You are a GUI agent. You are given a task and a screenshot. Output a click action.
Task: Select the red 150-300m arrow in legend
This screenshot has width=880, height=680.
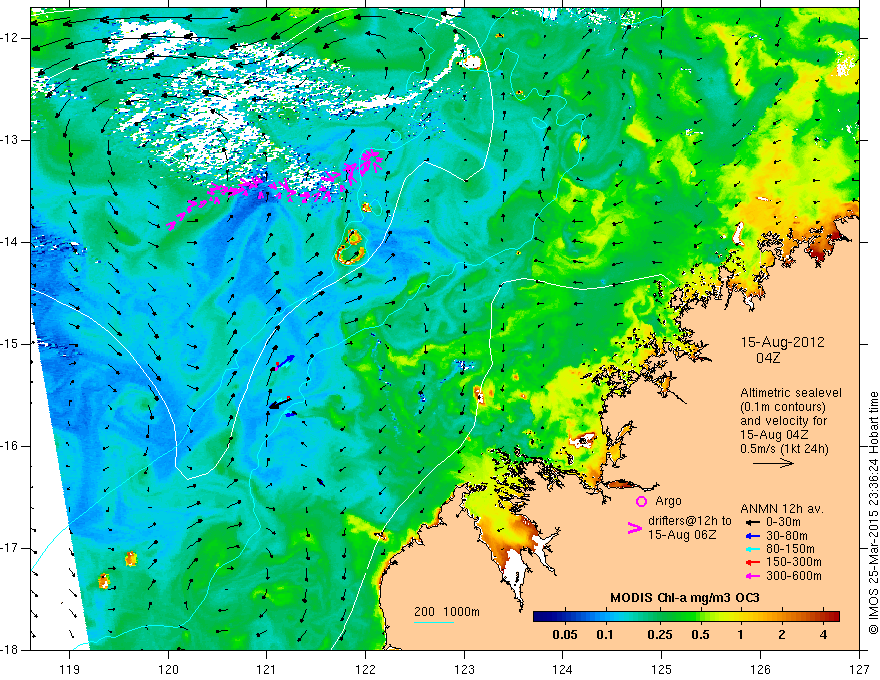751,563
